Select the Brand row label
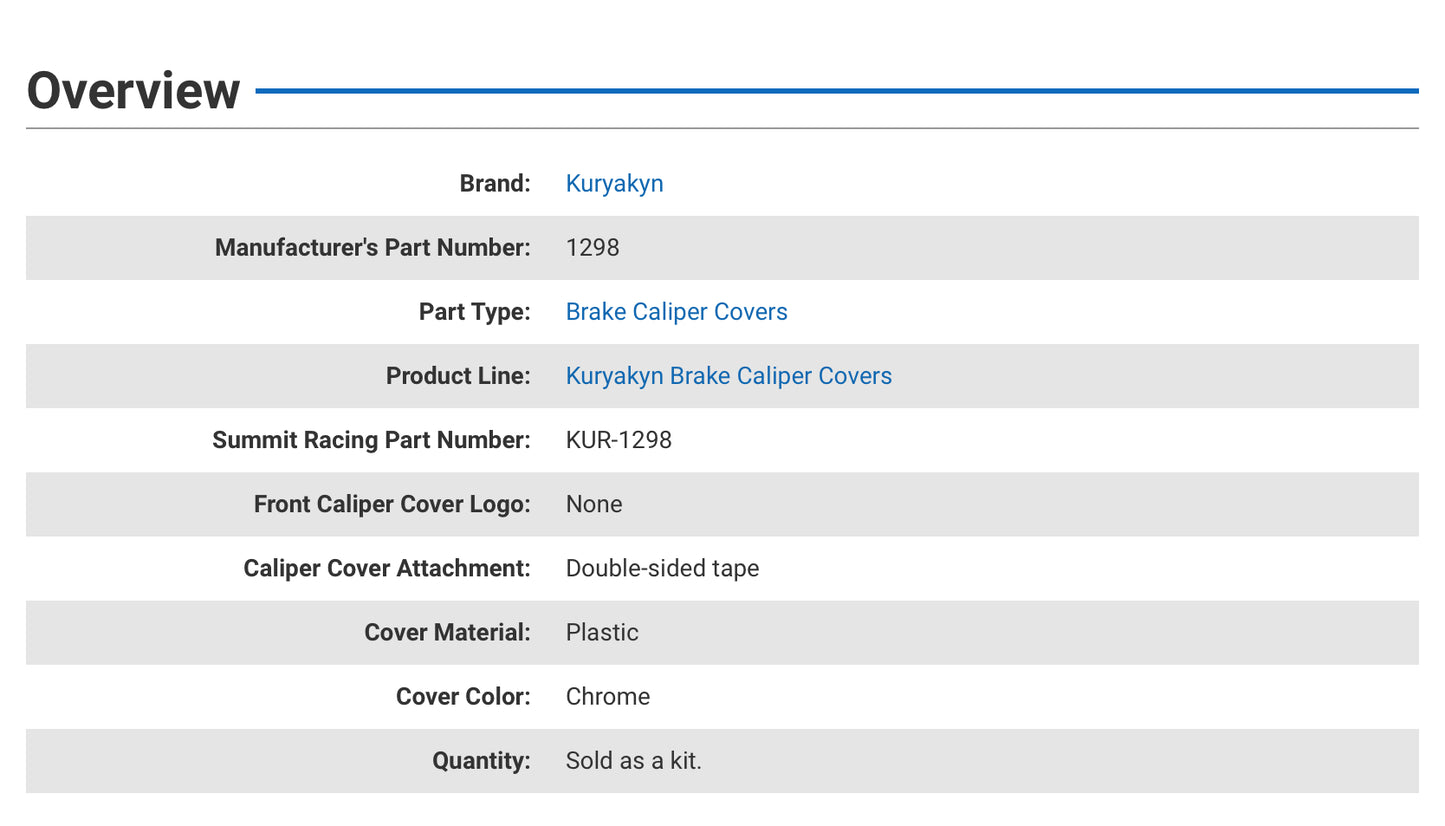1445x826 pixels. click(x=494, y=183)
